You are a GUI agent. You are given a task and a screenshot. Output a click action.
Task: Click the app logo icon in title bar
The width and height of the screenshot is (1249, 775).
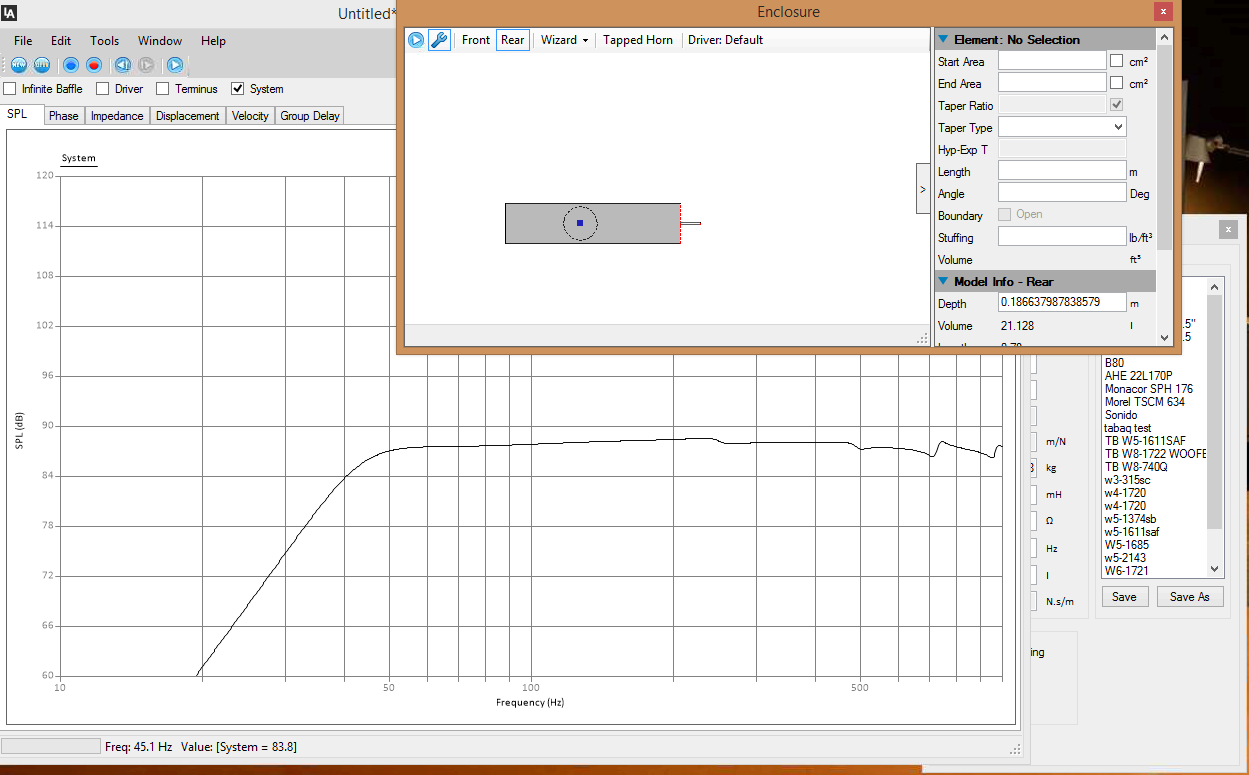11,13
